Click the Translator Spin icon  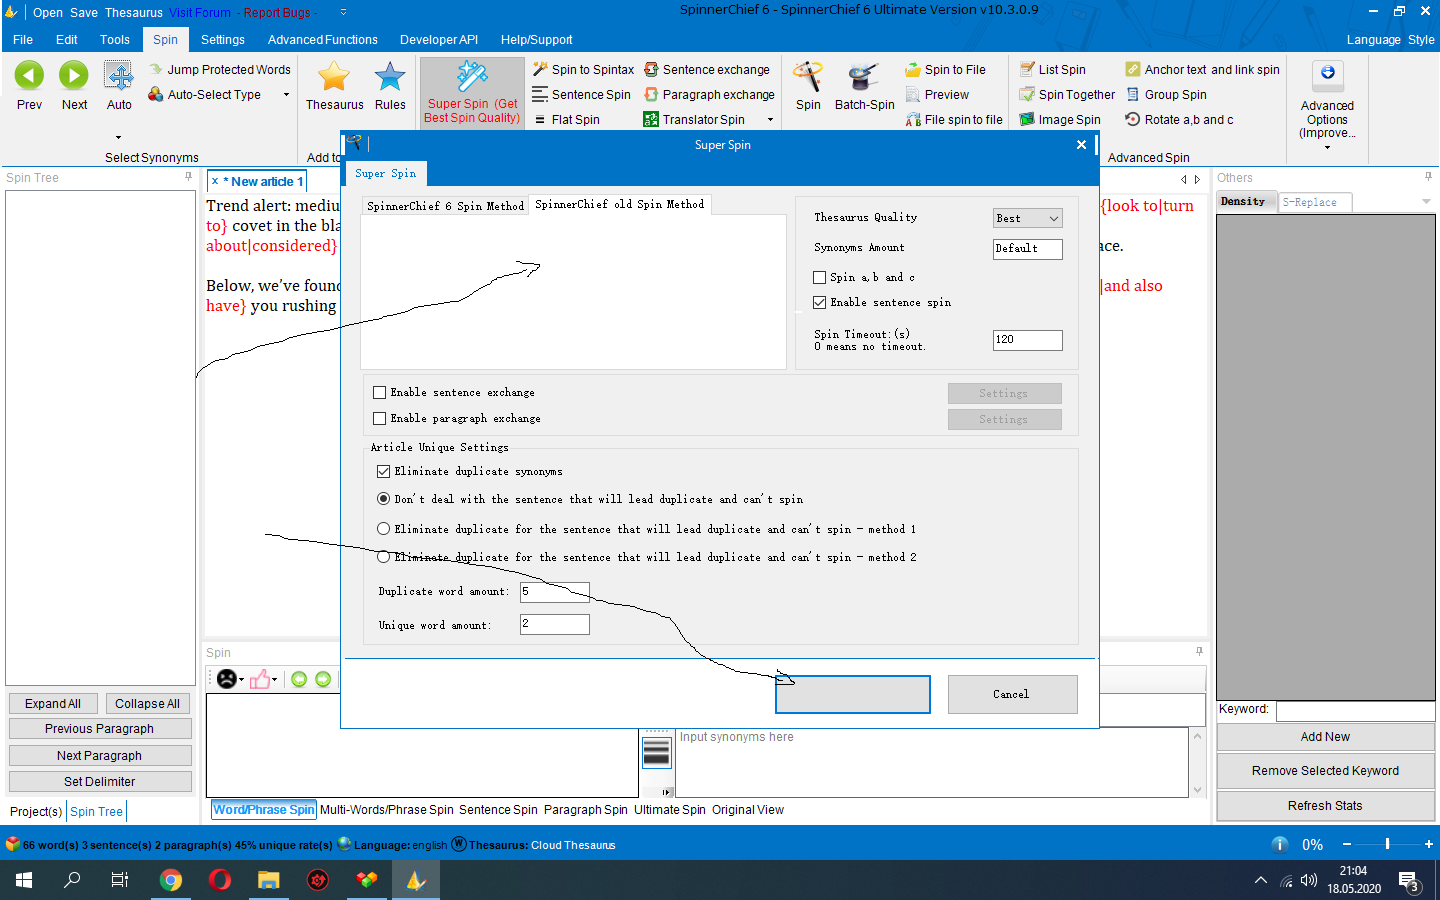tap(651, 120)
